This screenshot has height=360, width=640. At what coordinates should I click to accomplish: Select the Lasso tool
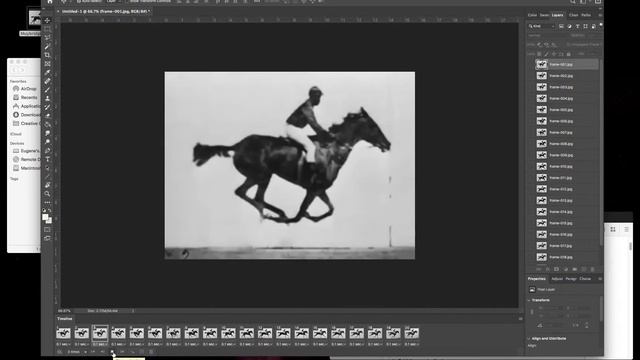click(x=47, y=38)
